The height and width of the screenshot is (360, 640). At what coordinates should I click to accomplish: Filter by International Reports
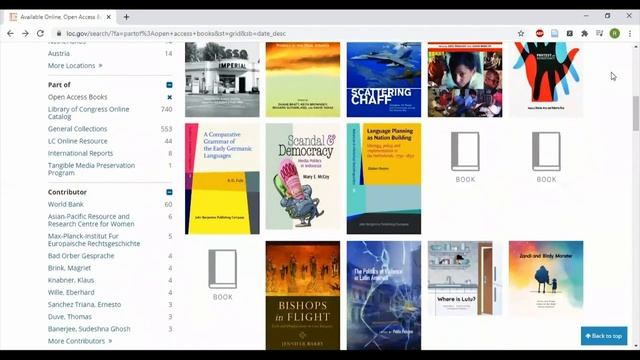click(x=80, y=153)
